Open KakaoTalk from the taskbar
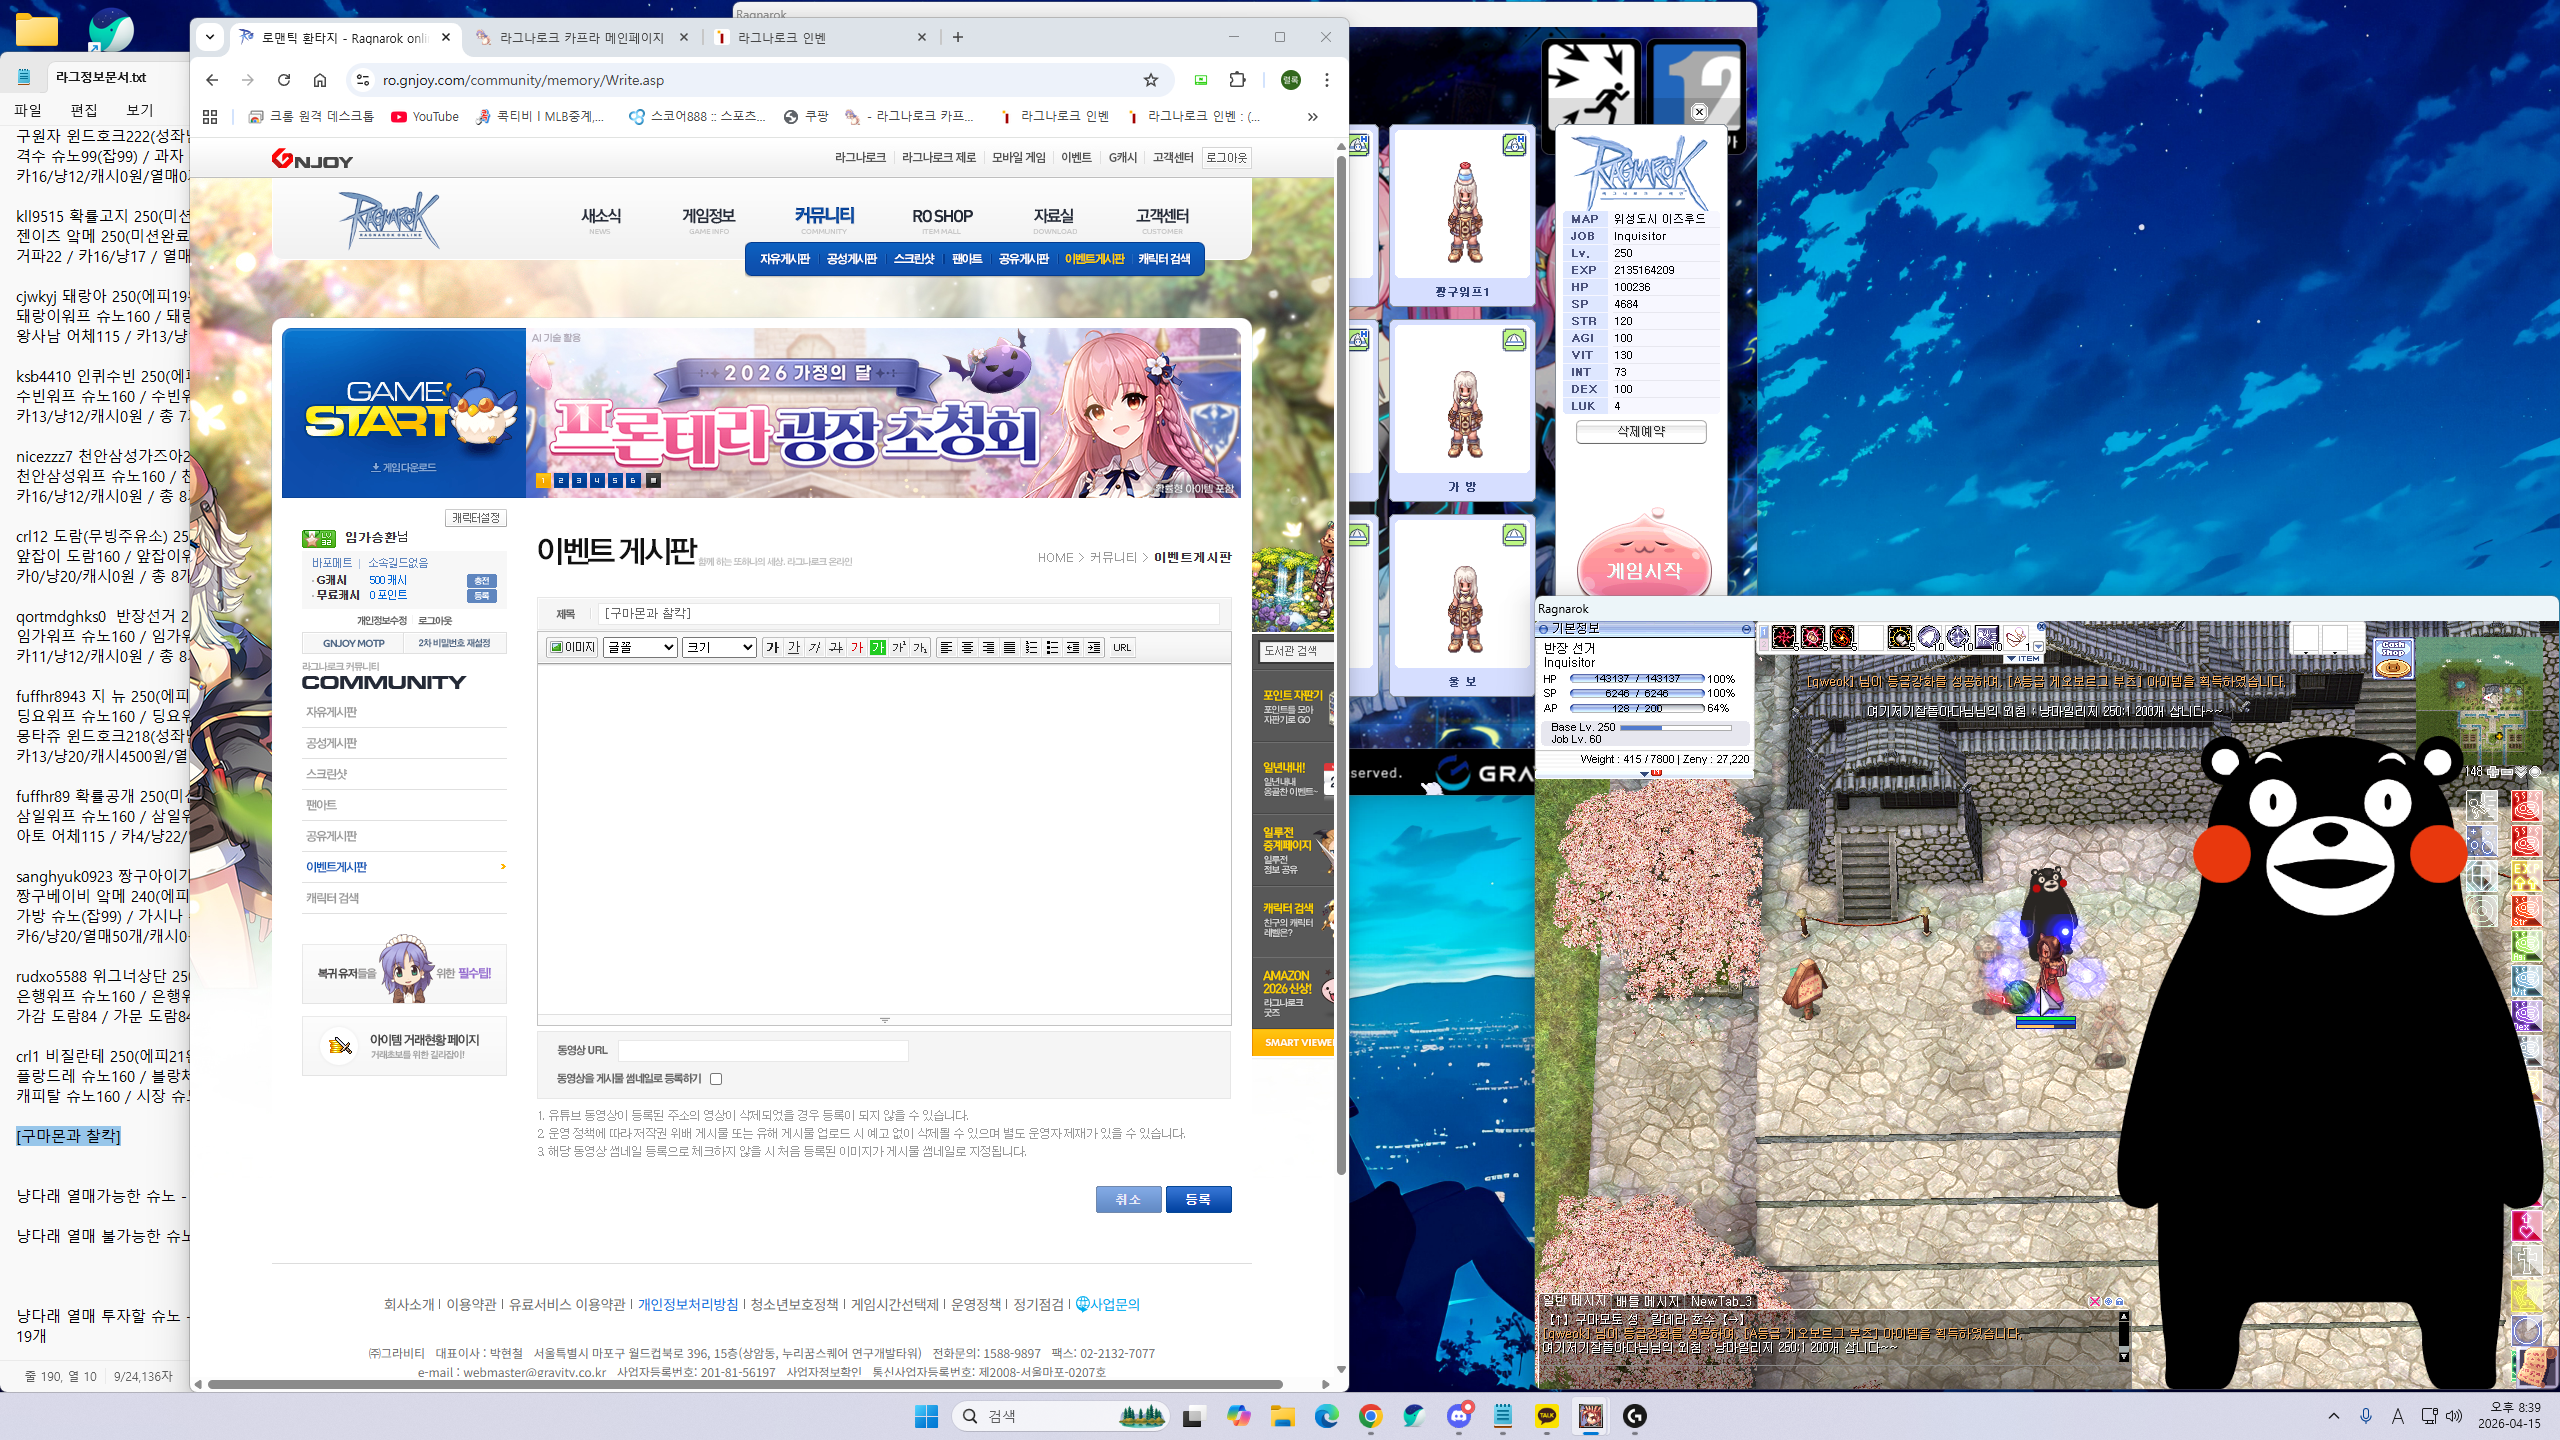 pyautogui.click(x=1545, y=1417)
